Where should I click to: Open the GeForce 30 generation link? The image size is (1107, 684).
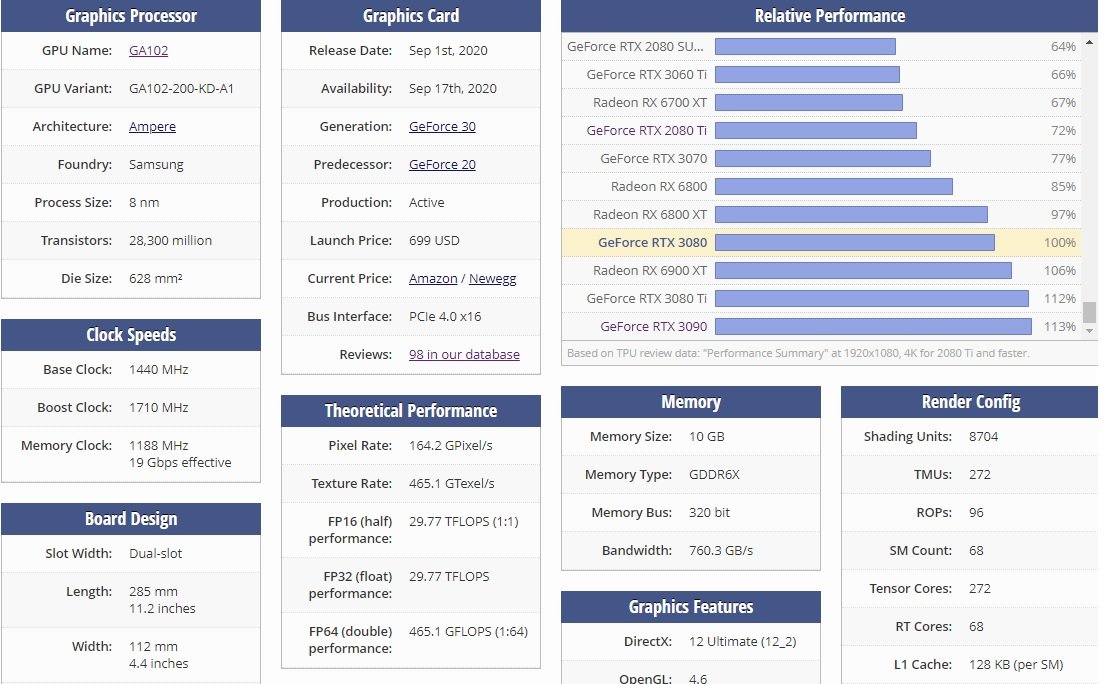(x=442, y=126)
